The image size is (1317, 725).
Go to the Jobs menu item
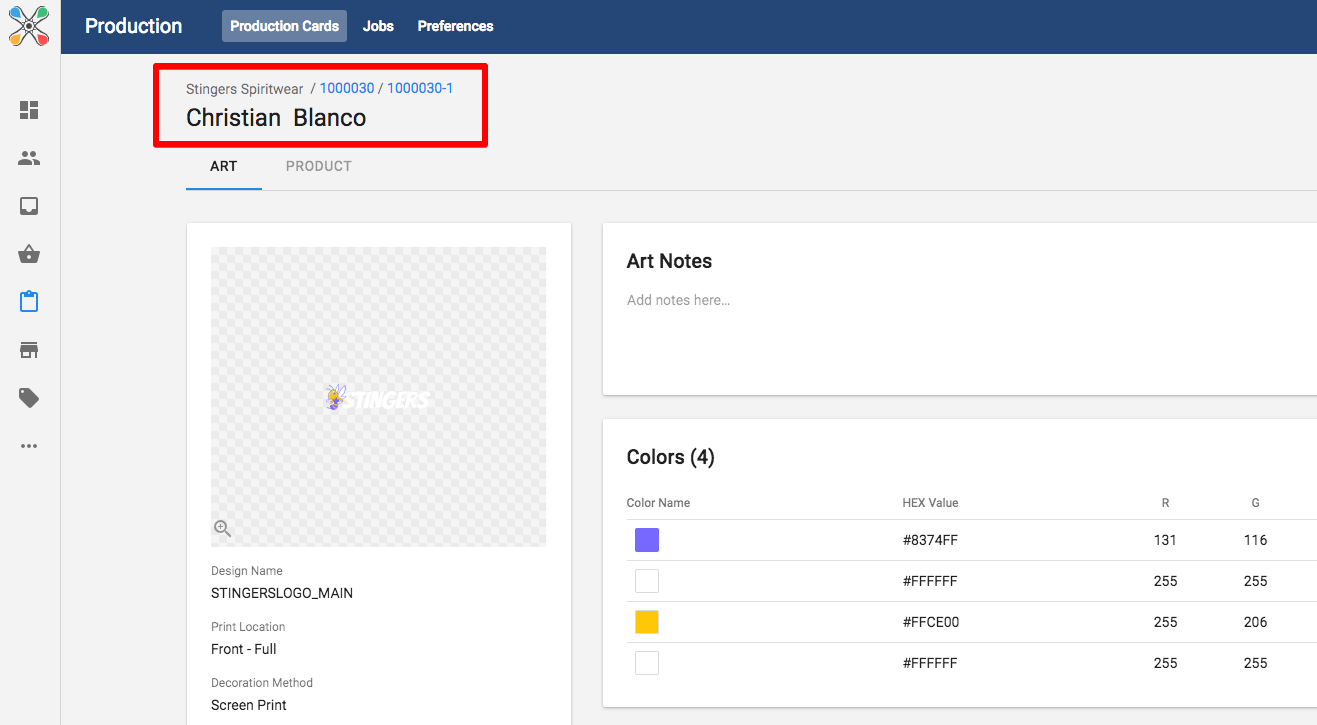[x=378, y=26]
